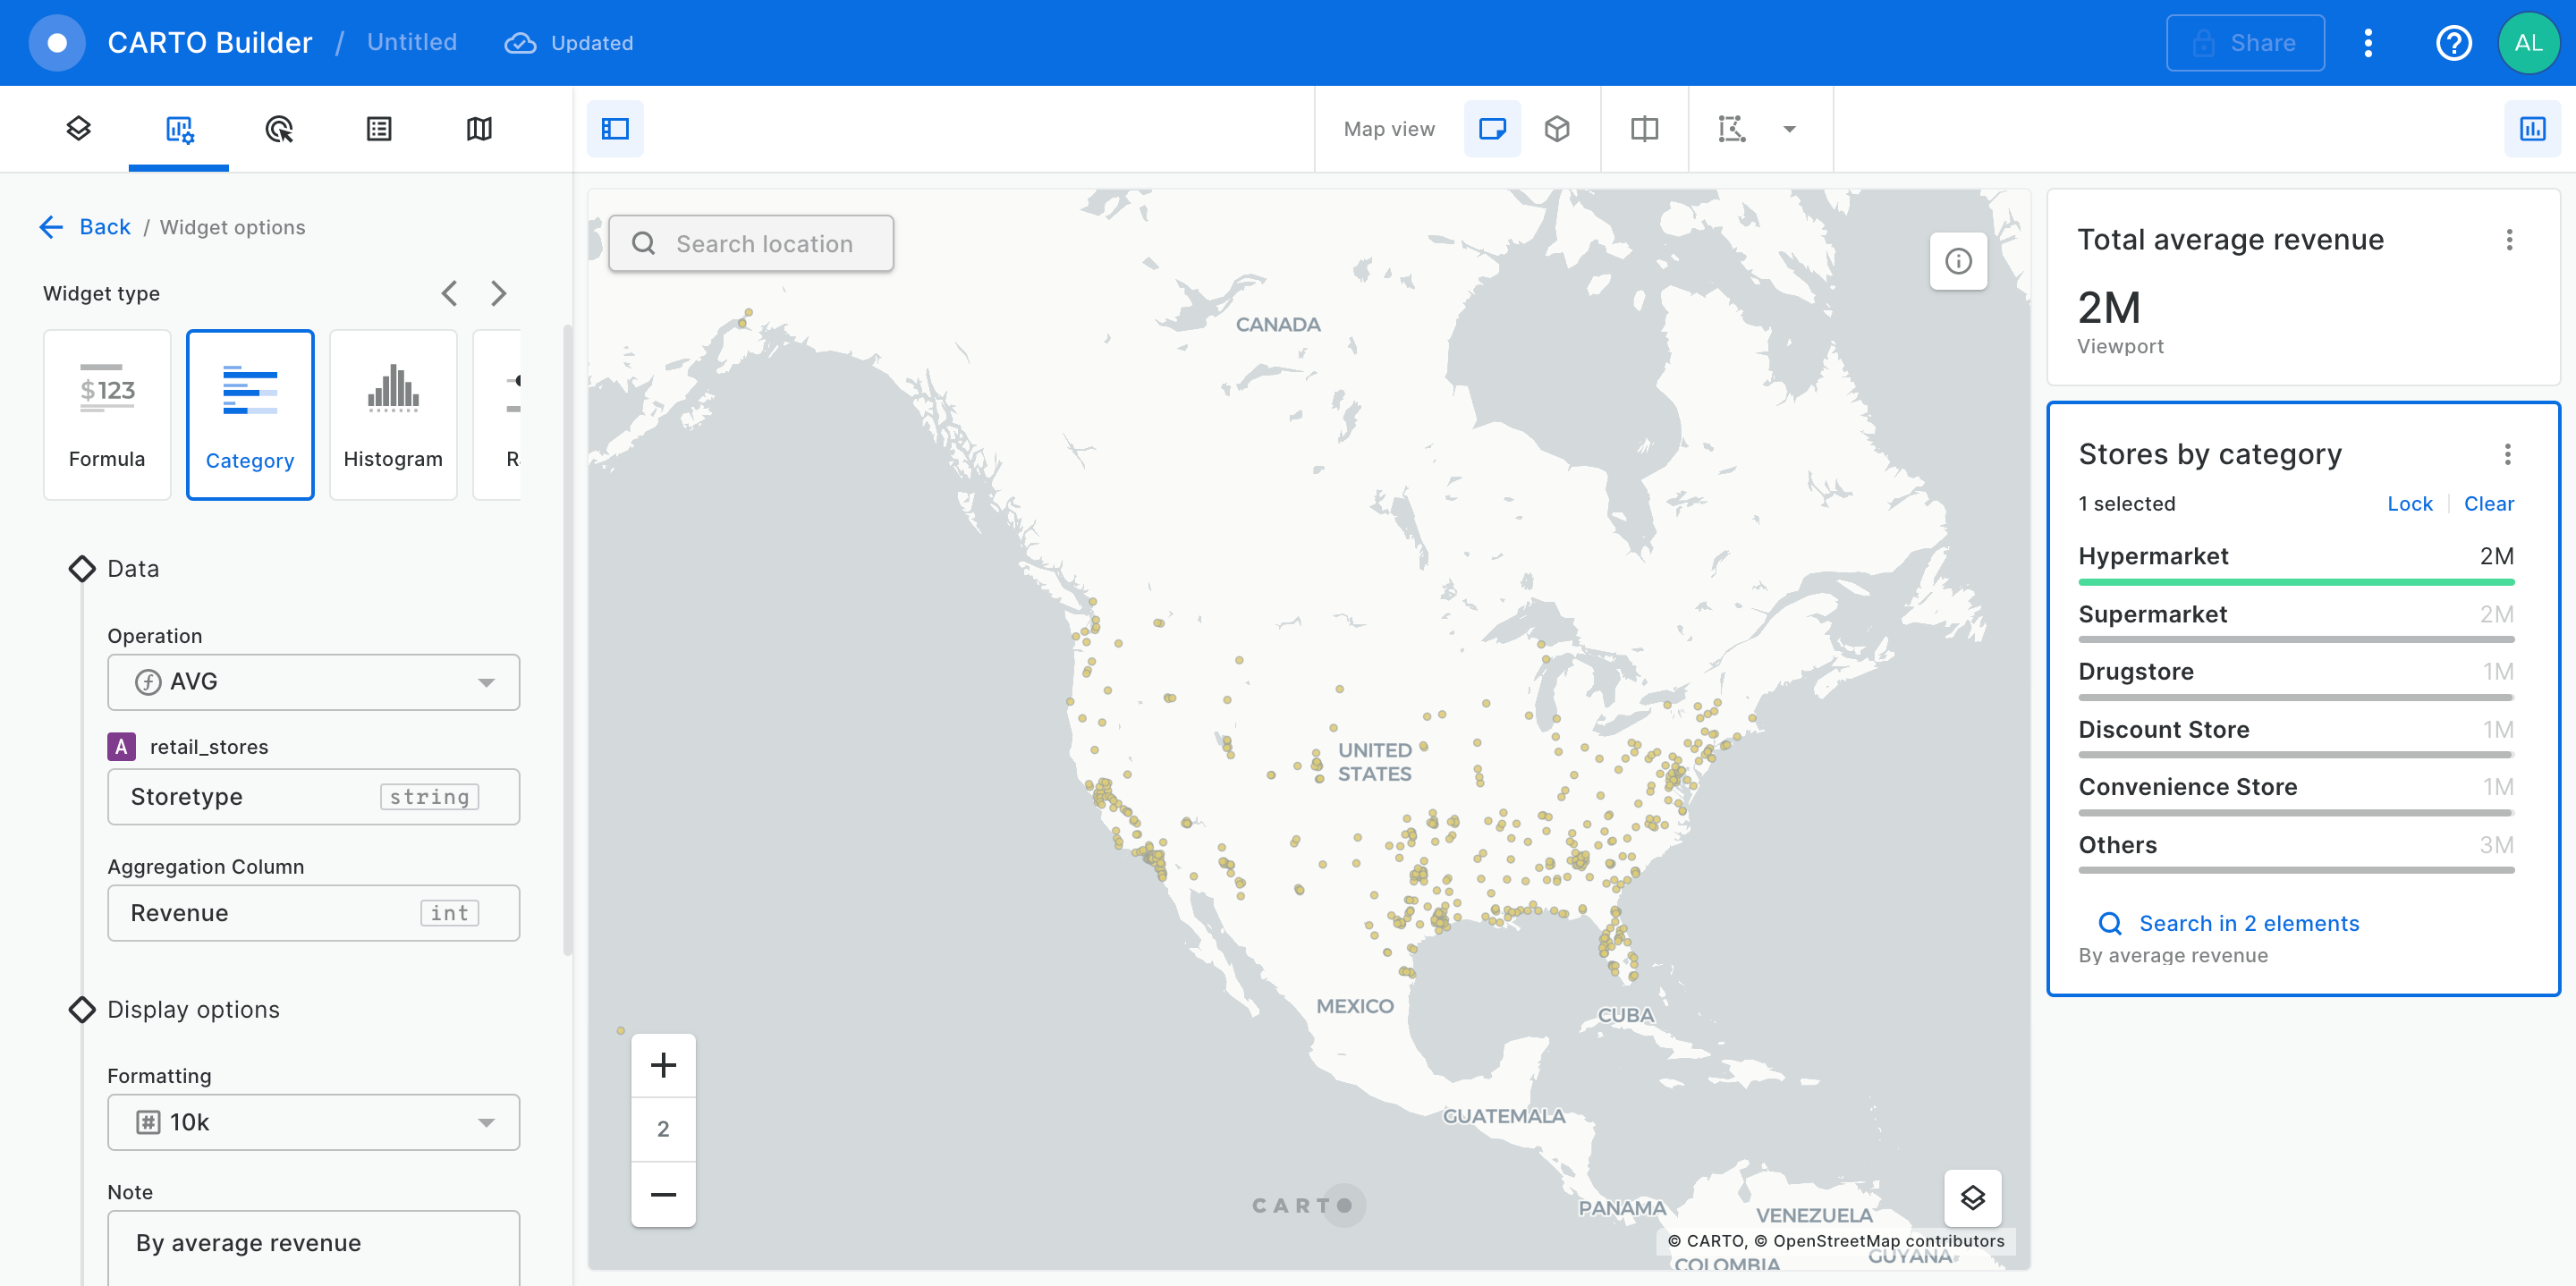2576x1286 pixels.
Task: Show next widget types with right chevron
Action: pyautogui.click(x=499, y=293)
